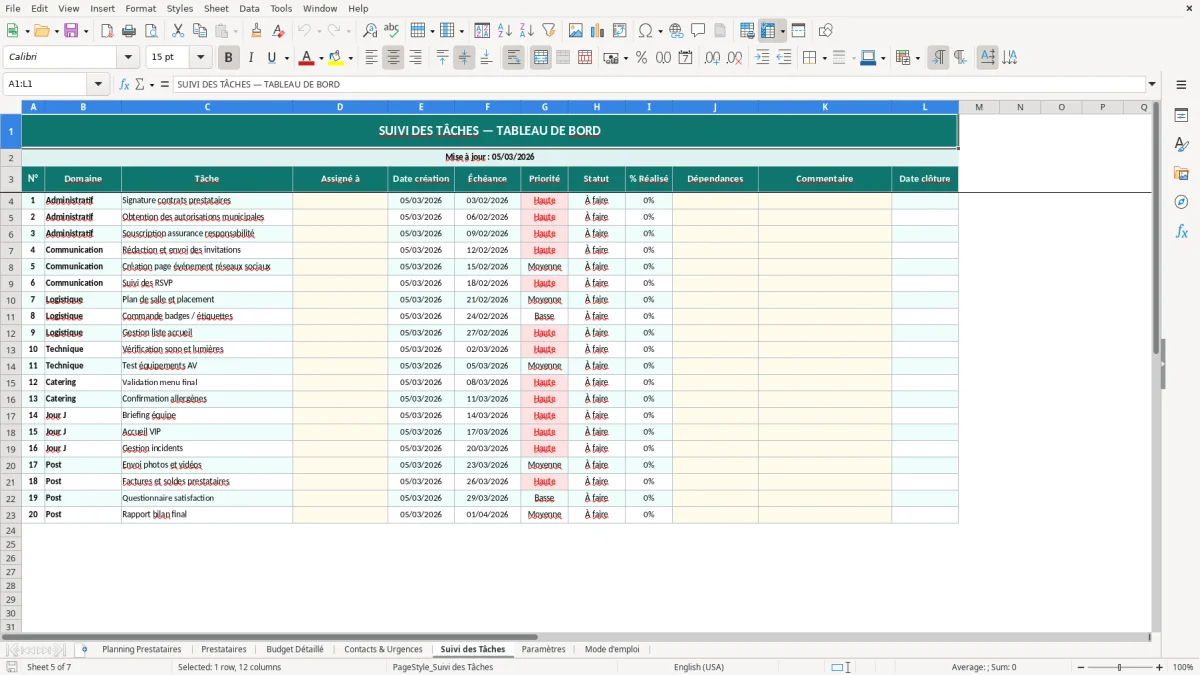Click the Clear Direct Formatting icon
Image resolution: width=1200 pixels, height=675 pixels.
(x=278, y=31)
